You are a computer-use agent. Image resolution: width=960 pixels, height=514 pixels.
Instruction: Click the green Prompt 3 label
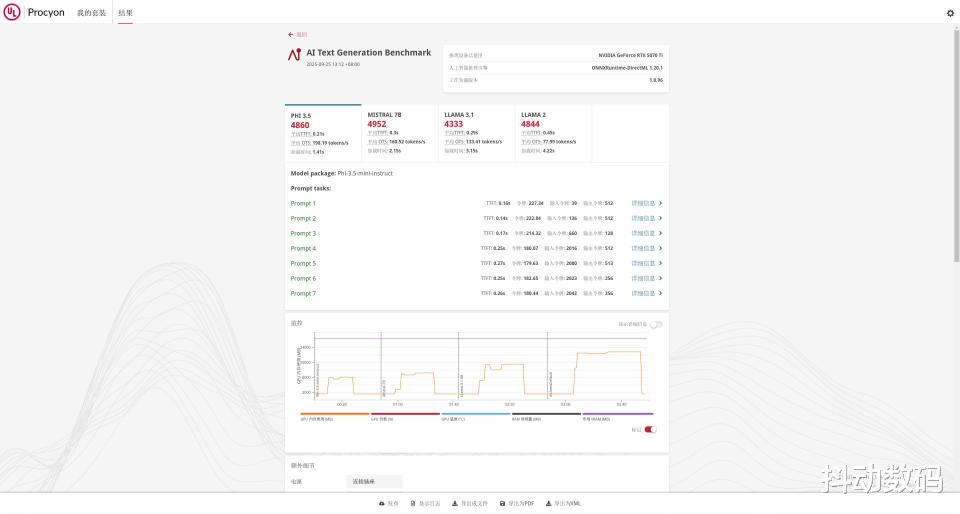303,233
